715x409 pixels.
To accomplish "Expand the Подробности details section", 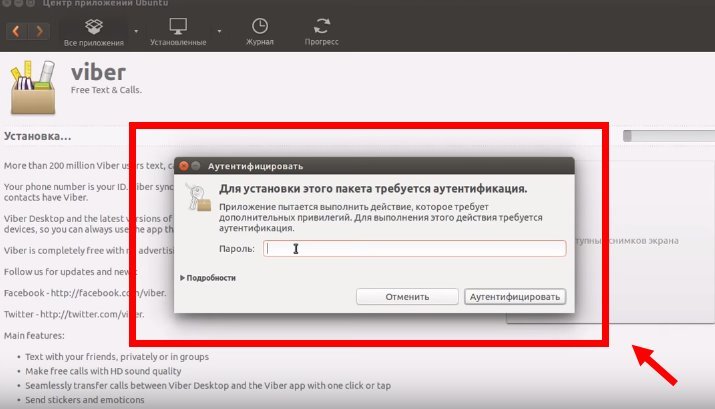I will point(208,277).
